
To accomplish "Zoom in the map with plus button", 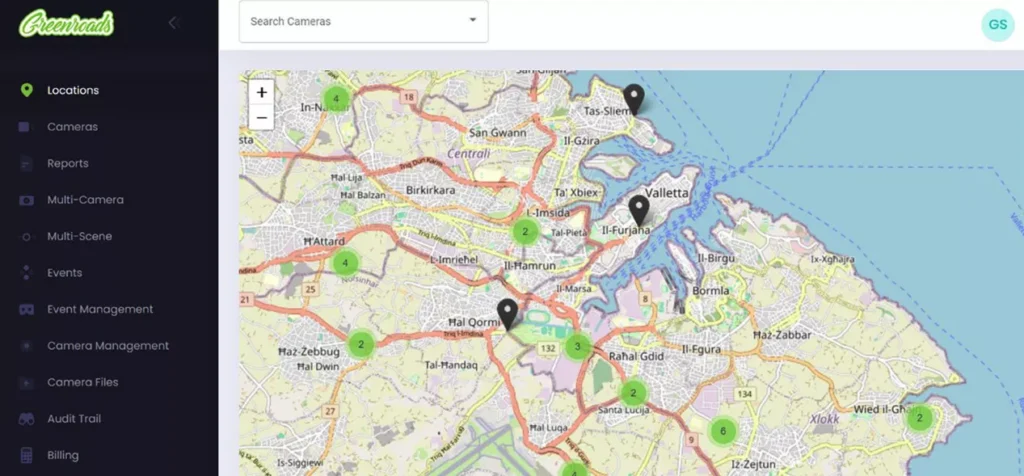I will [261, 92].
